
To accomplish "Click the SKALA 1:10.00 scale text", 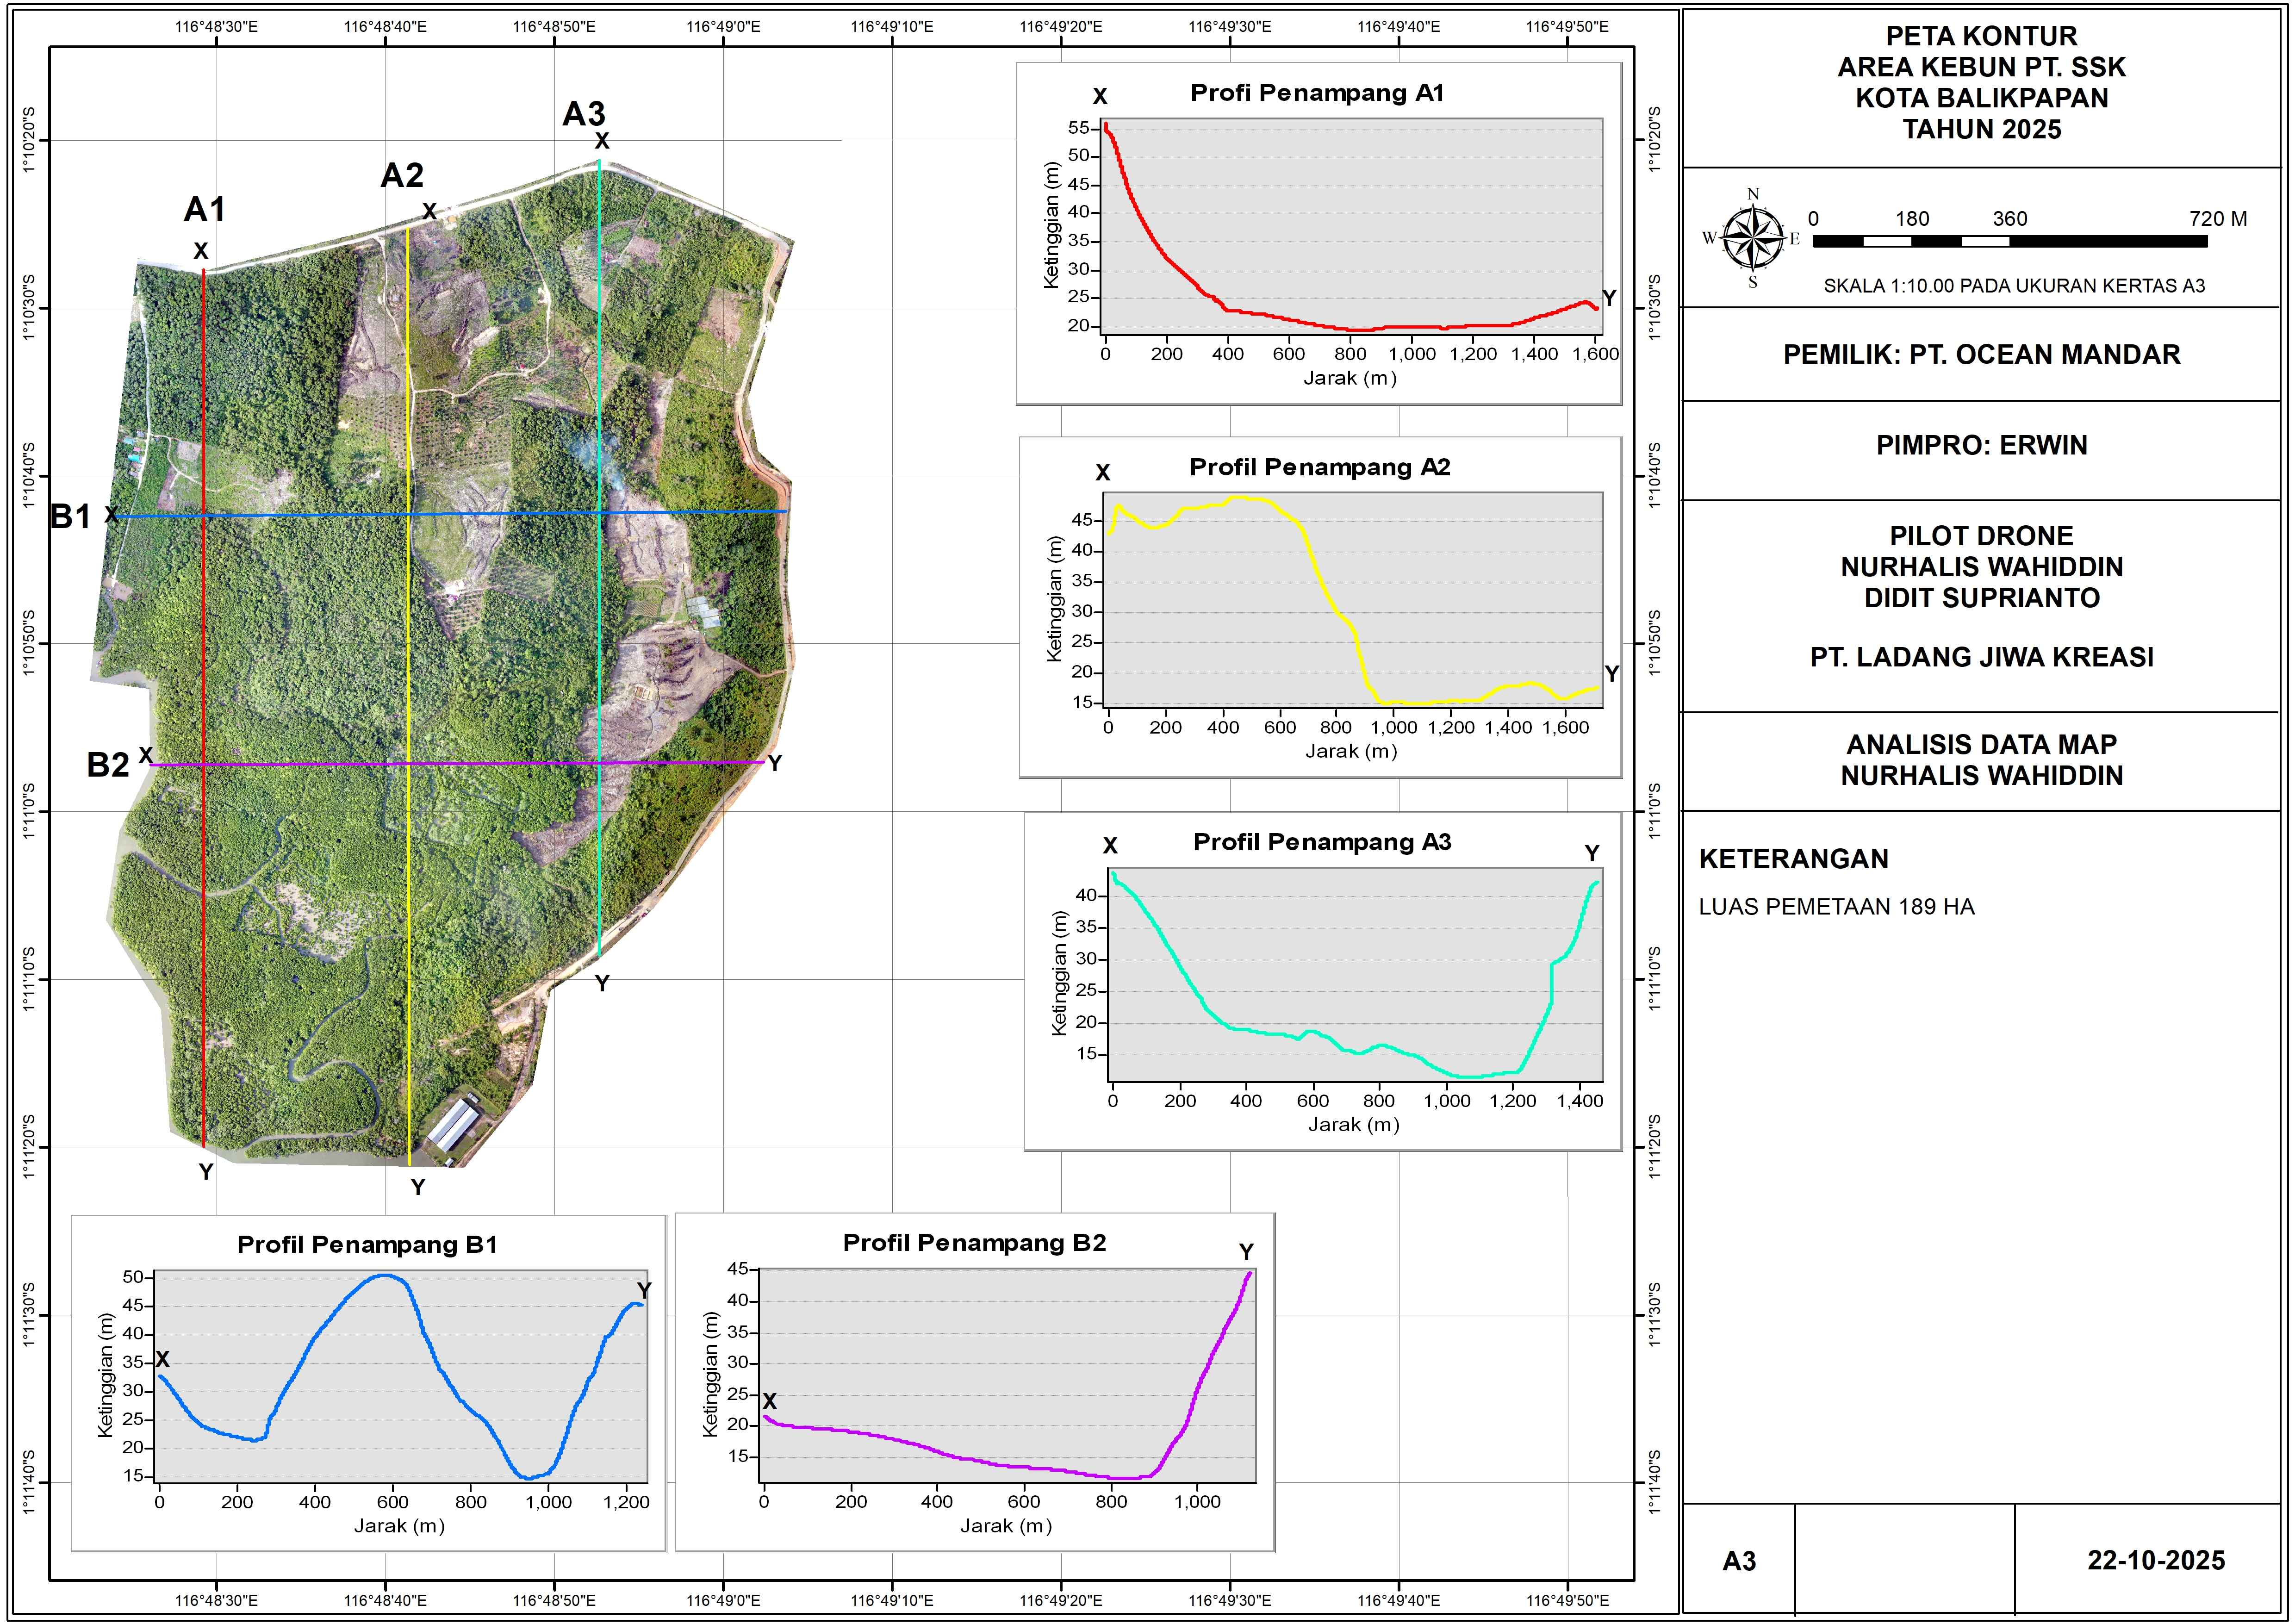I will [x=2013, y=286].
